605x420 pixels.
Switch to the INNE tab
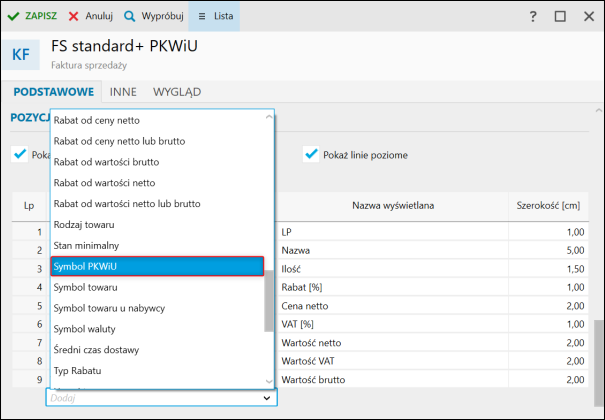coord(123,92)
